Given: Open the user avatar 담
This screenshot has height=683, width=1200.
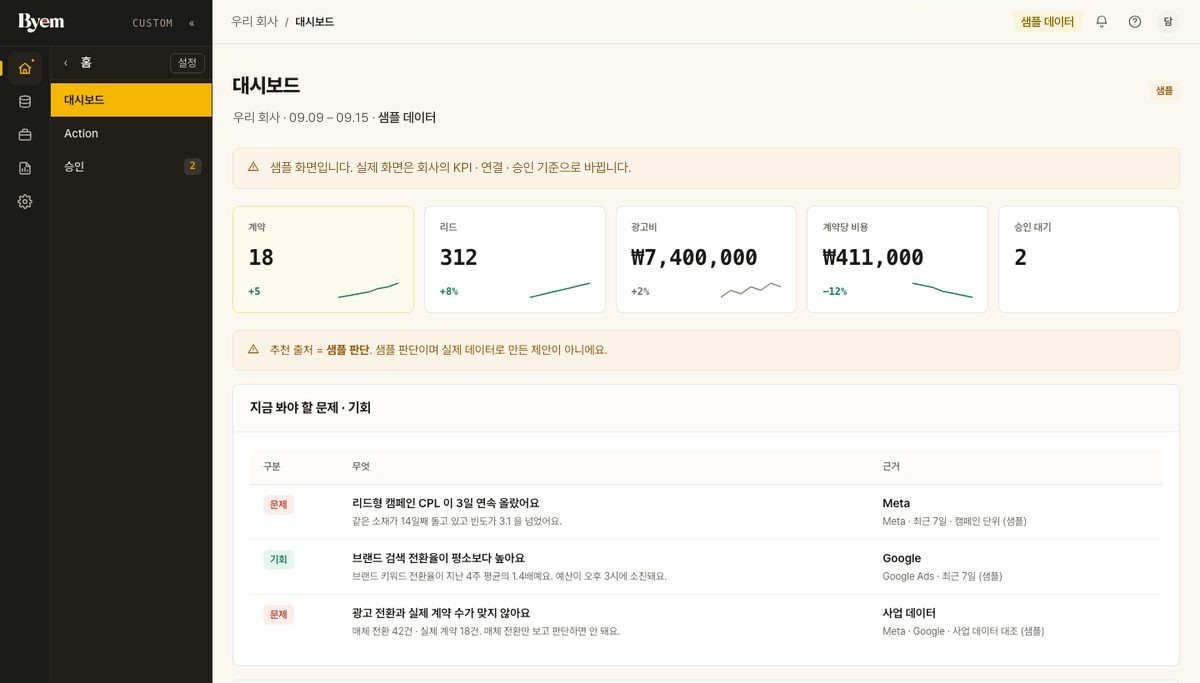Looking at the screenshot, I should coord(1168,21).
